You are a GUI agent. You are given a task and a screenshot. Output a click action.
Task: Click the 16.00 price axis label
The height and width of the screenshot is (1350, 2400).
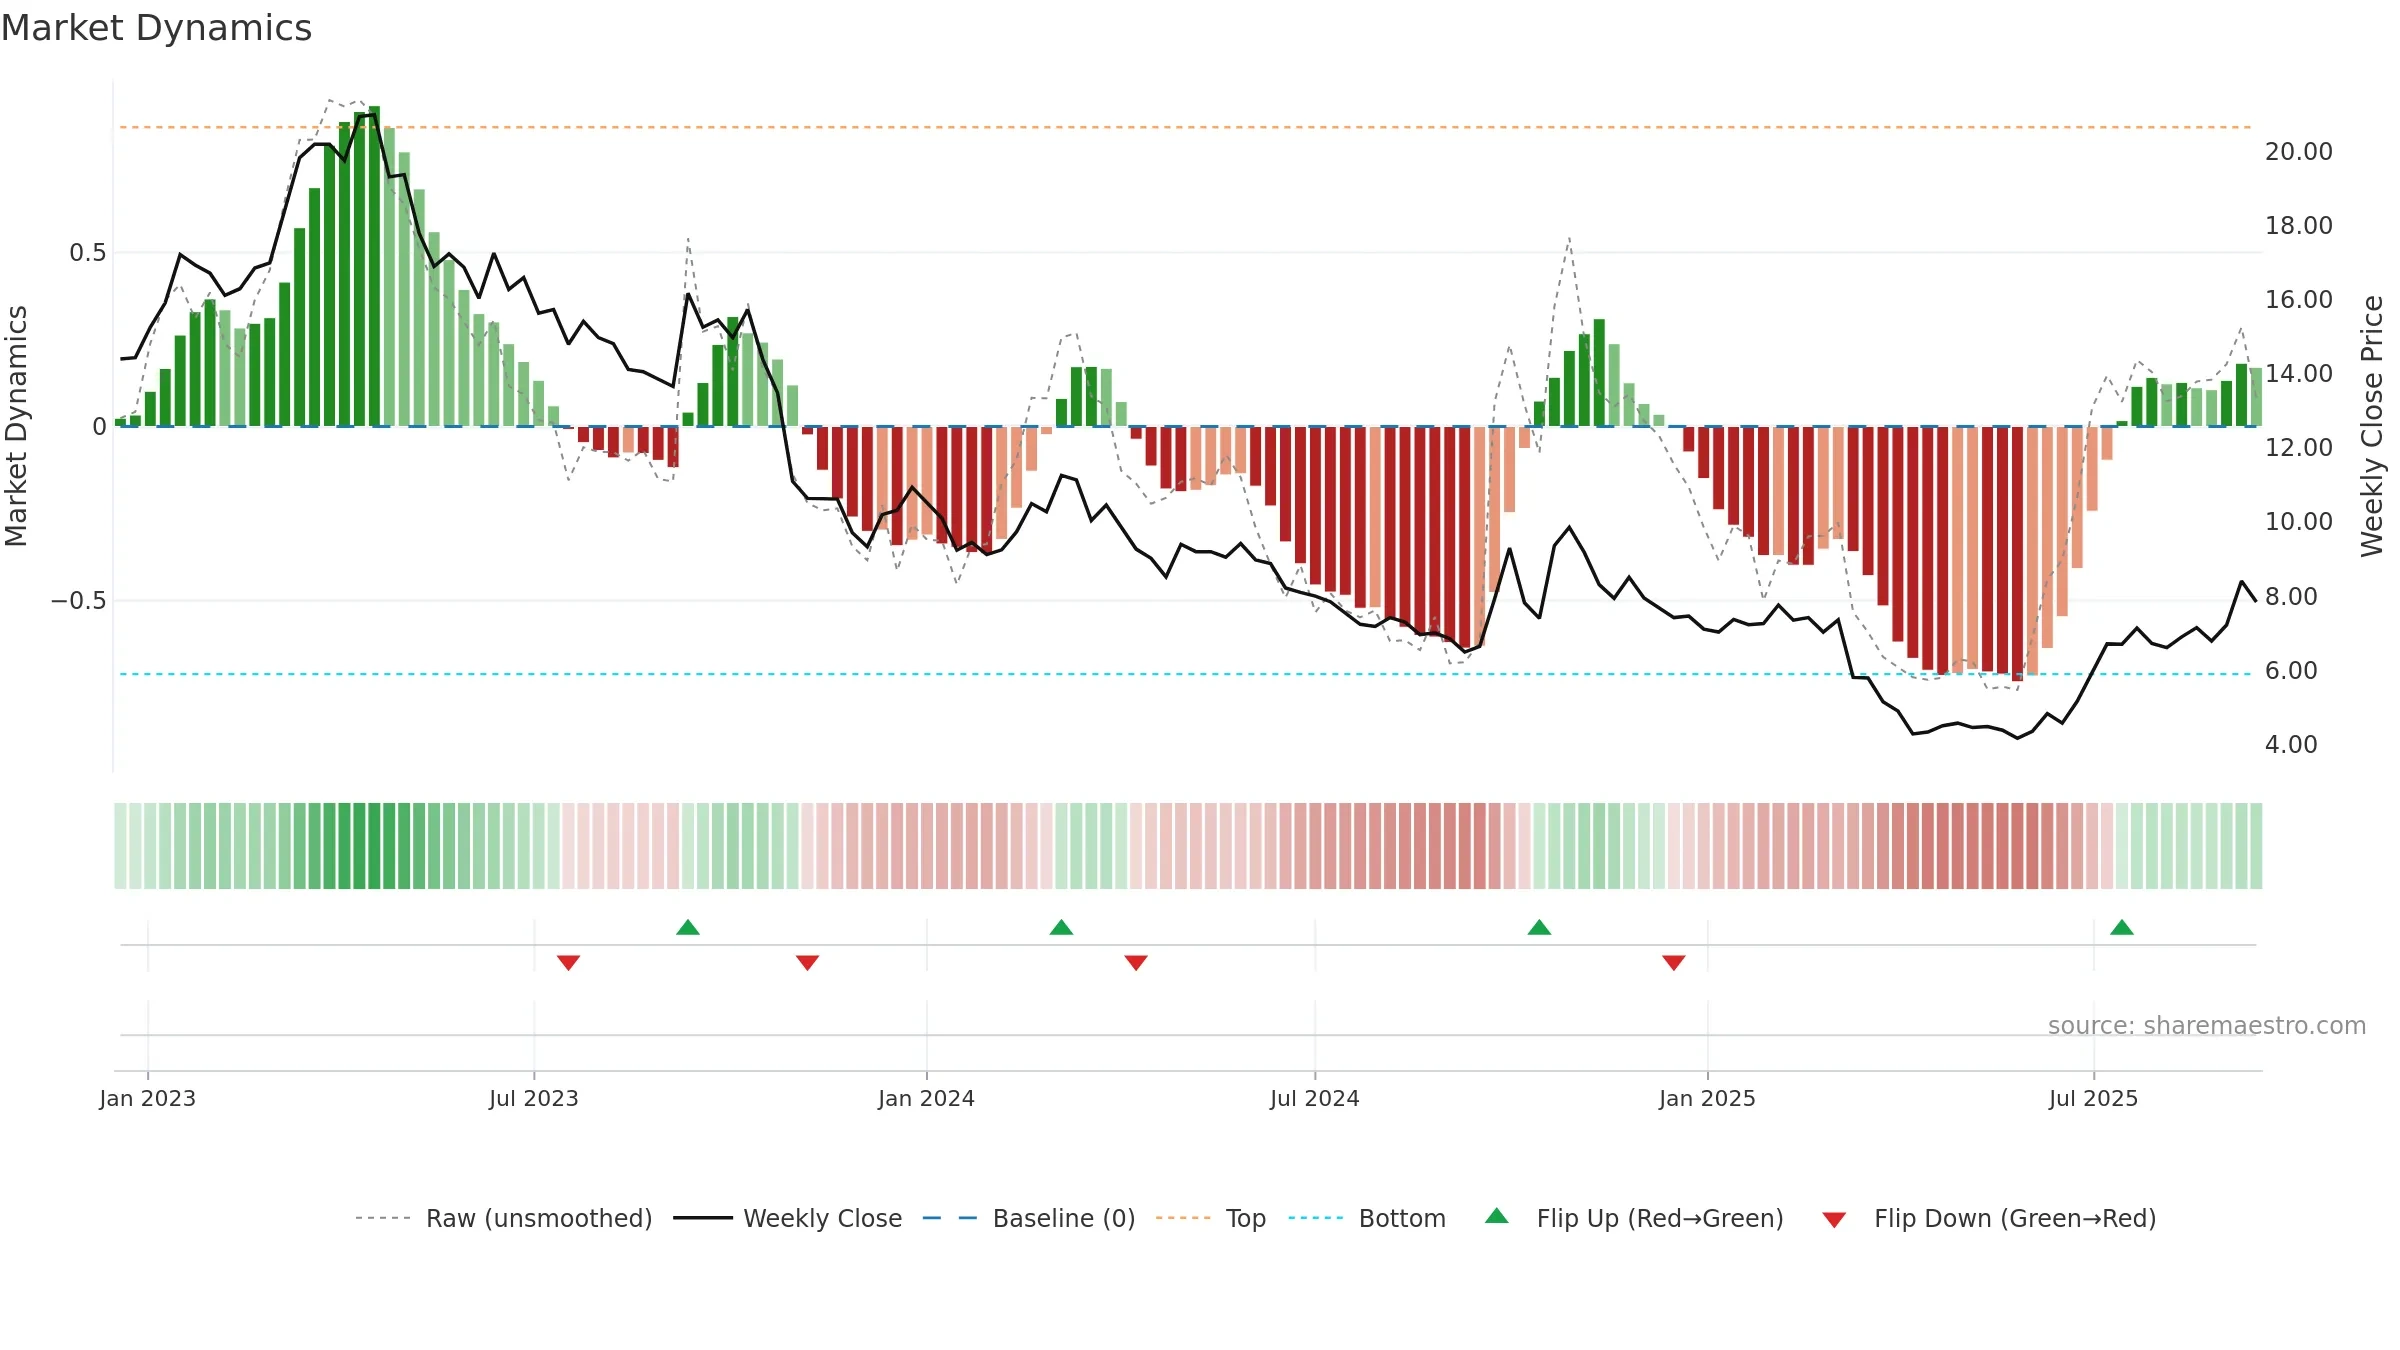pyautogui.click(x=2299, y=300)
